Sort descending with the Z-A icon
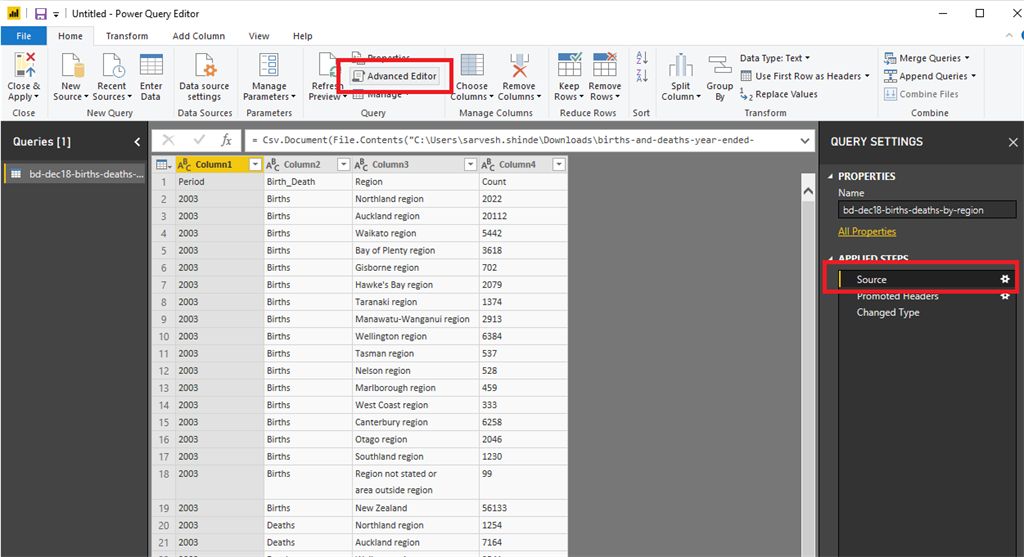The height and width of the screenshot is (557, 1024). pos(642,76)
